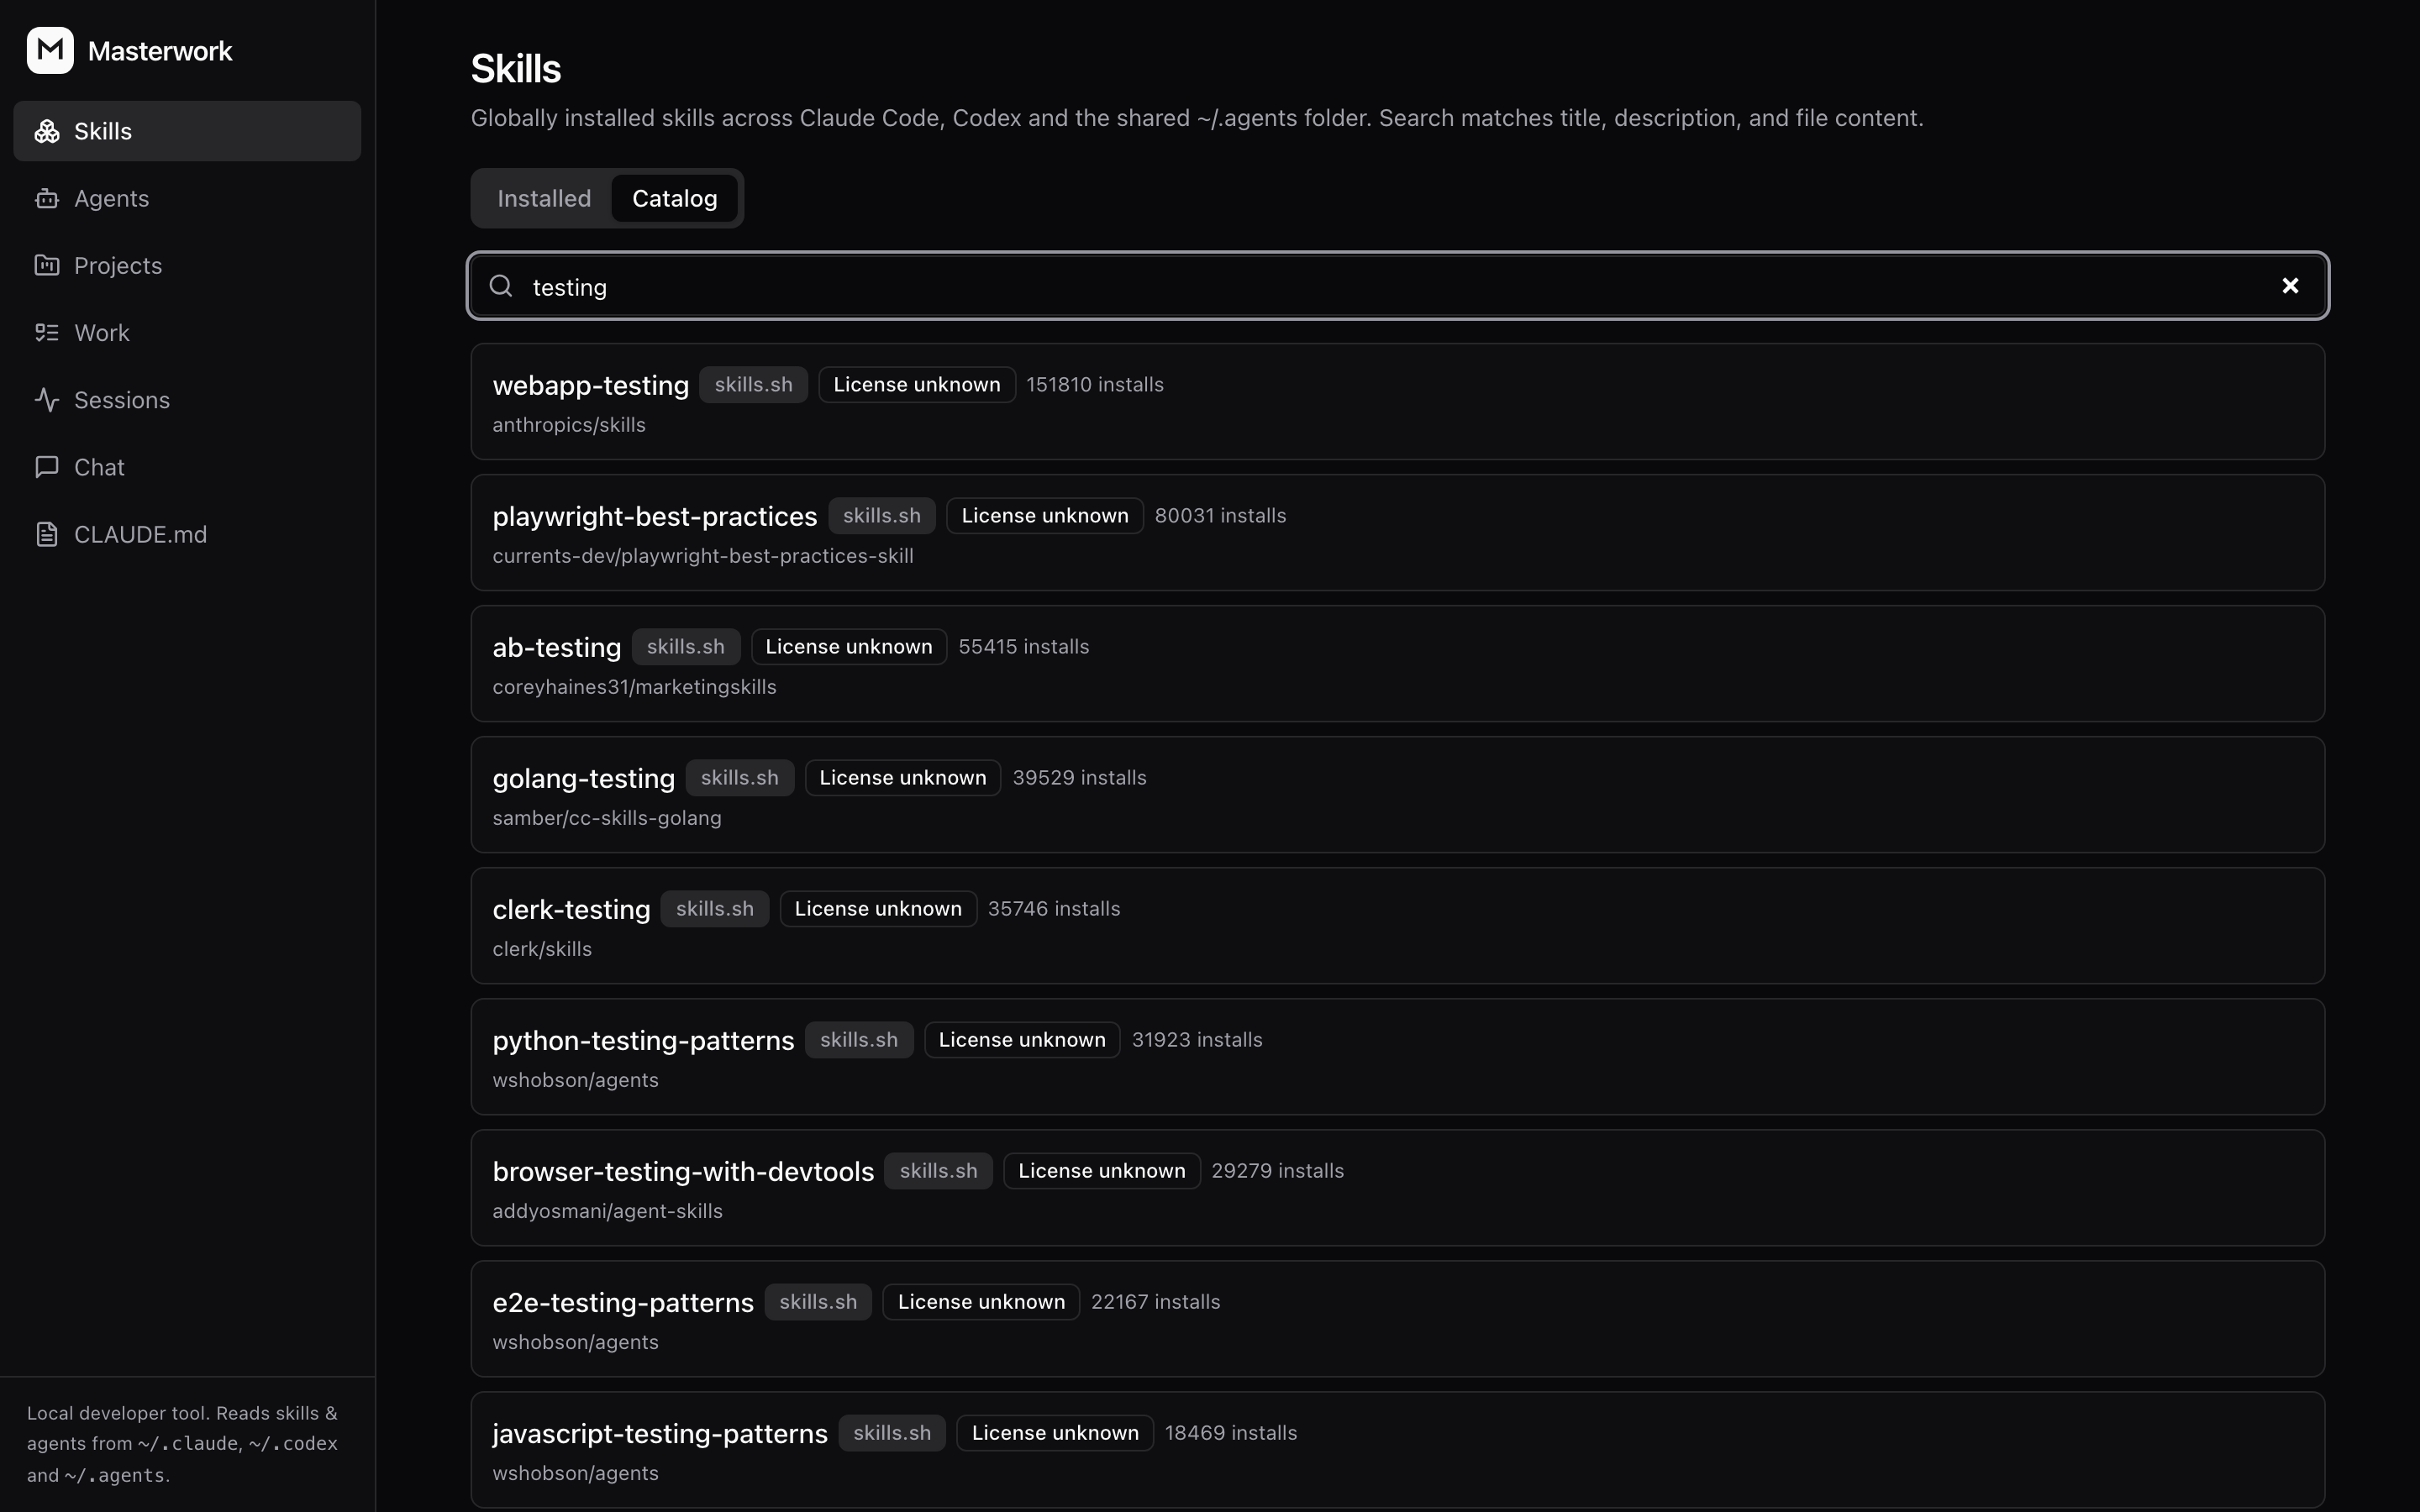Clear the search with the X icon
The width and height of the screenshot is (2420, 1512).
(2290, 286)
